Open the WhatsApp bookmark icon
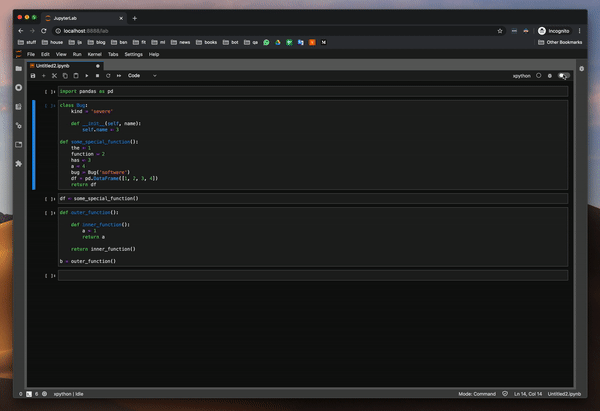 pos(266,42)
